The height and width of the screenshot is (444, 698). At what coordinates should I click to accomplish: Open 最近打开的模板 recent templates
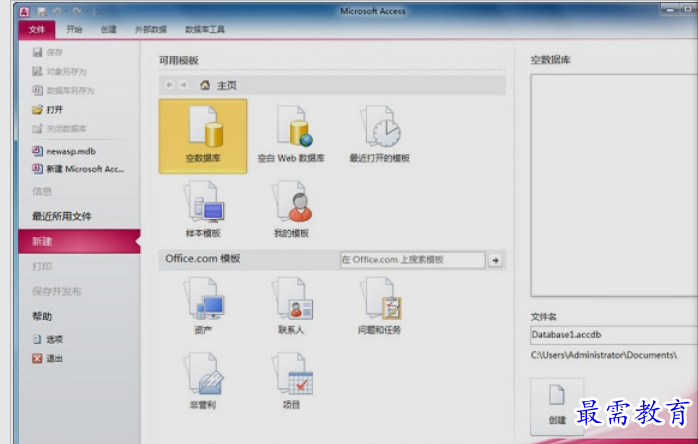[380, 134]
